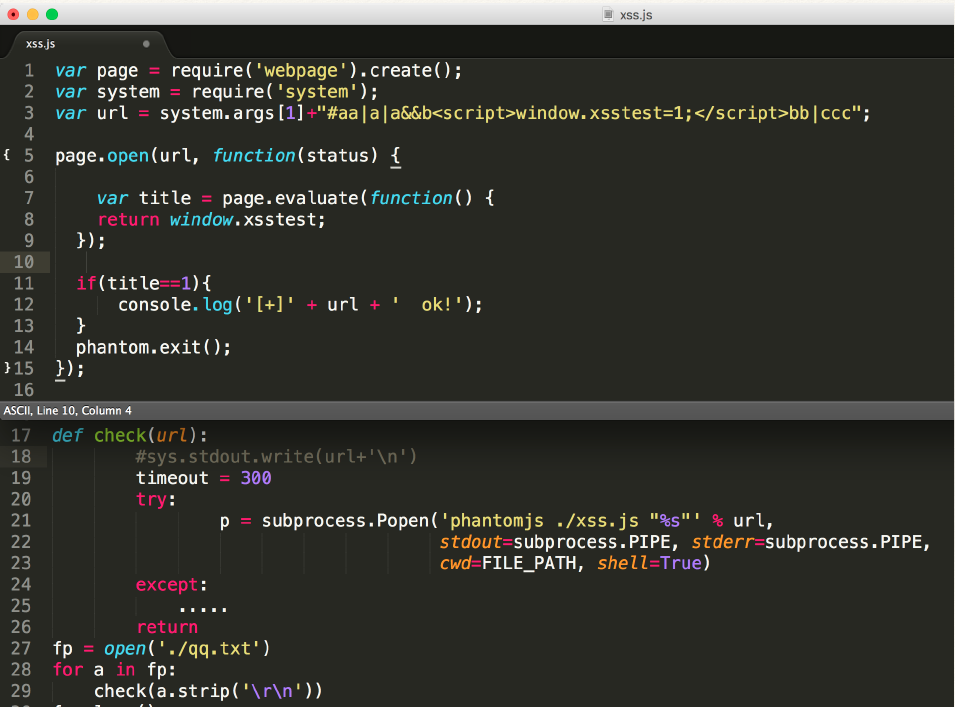Click 'webpage' string on line 1
The height and width of the screenshot is (707, 955).
[300, 71]
